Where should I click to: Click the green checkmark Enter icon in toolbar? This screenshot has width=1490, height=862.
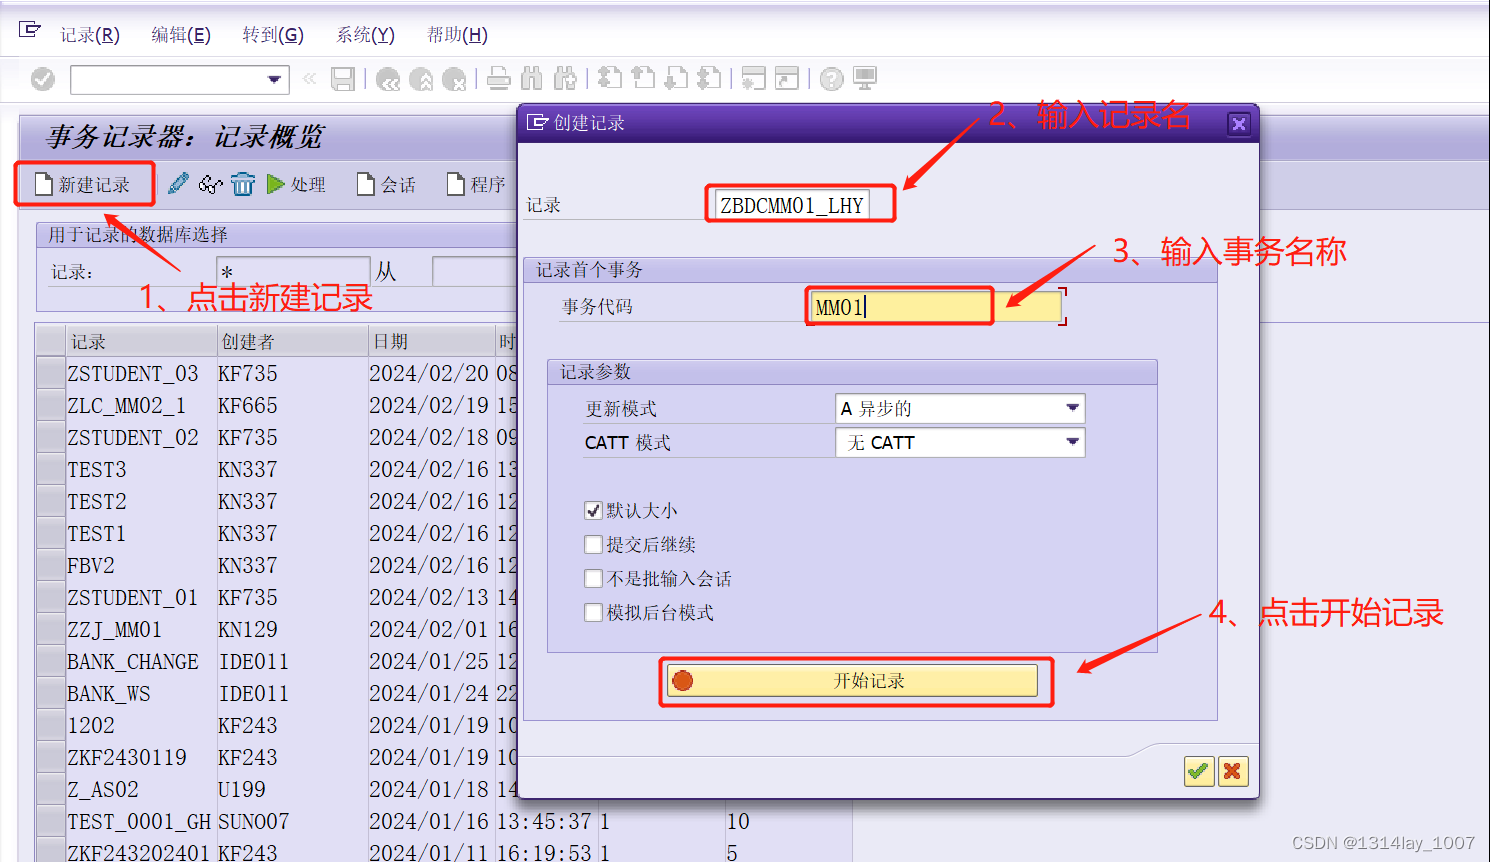(43, 79)
